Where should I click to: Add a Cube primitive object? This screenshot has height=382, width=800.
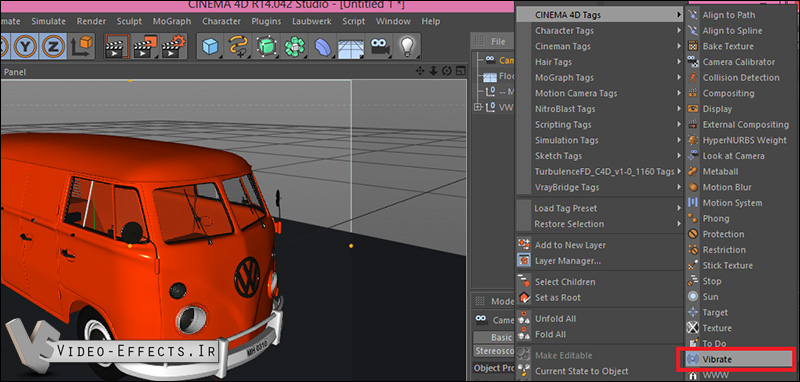(x=210, y=47)
